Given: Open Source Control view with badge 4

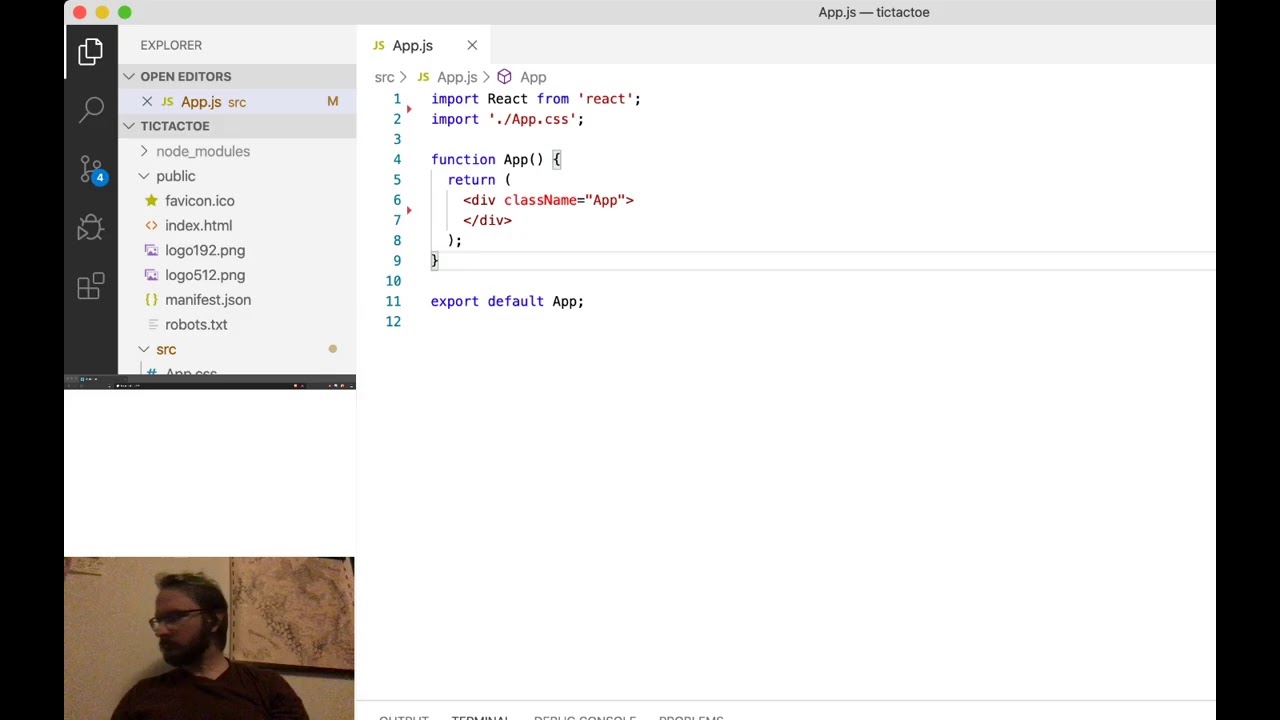Looking at the screenshot, I should coord(91,169).
